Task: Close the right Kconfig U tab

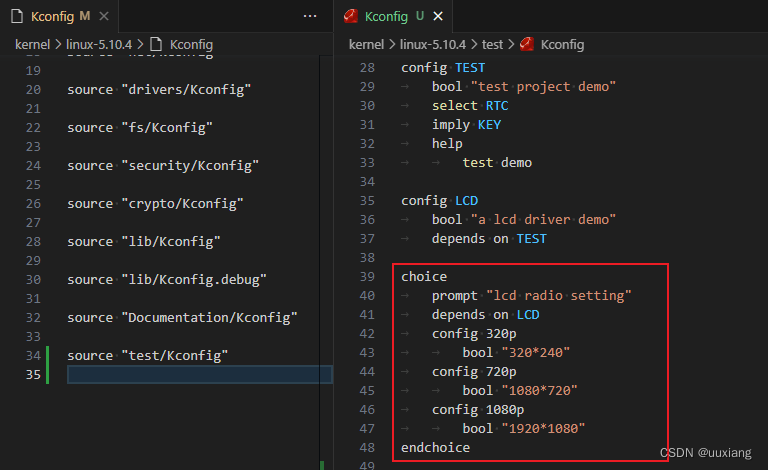Action: pos(438,16)
